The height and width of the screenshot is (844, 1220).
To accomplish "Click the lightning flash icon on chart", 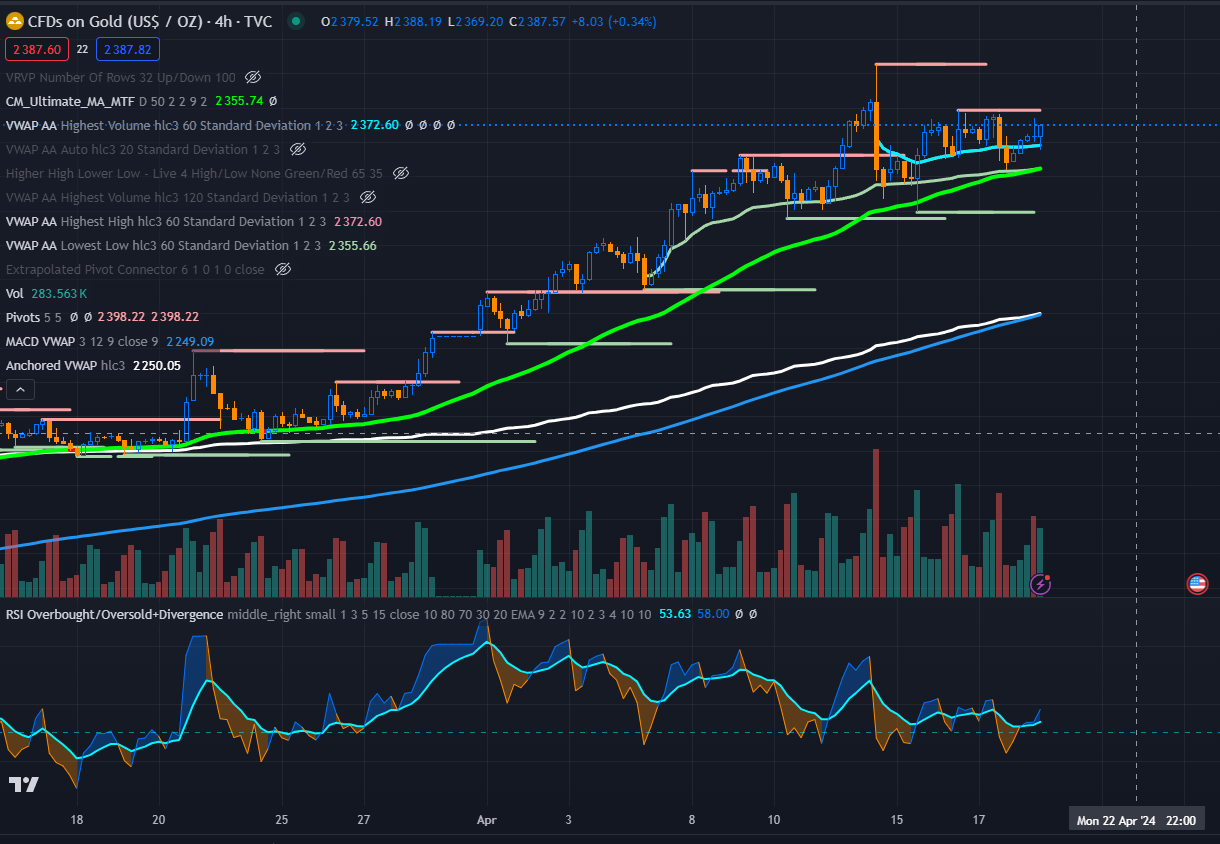I will pyautogui.click(x=1041, y=583).
